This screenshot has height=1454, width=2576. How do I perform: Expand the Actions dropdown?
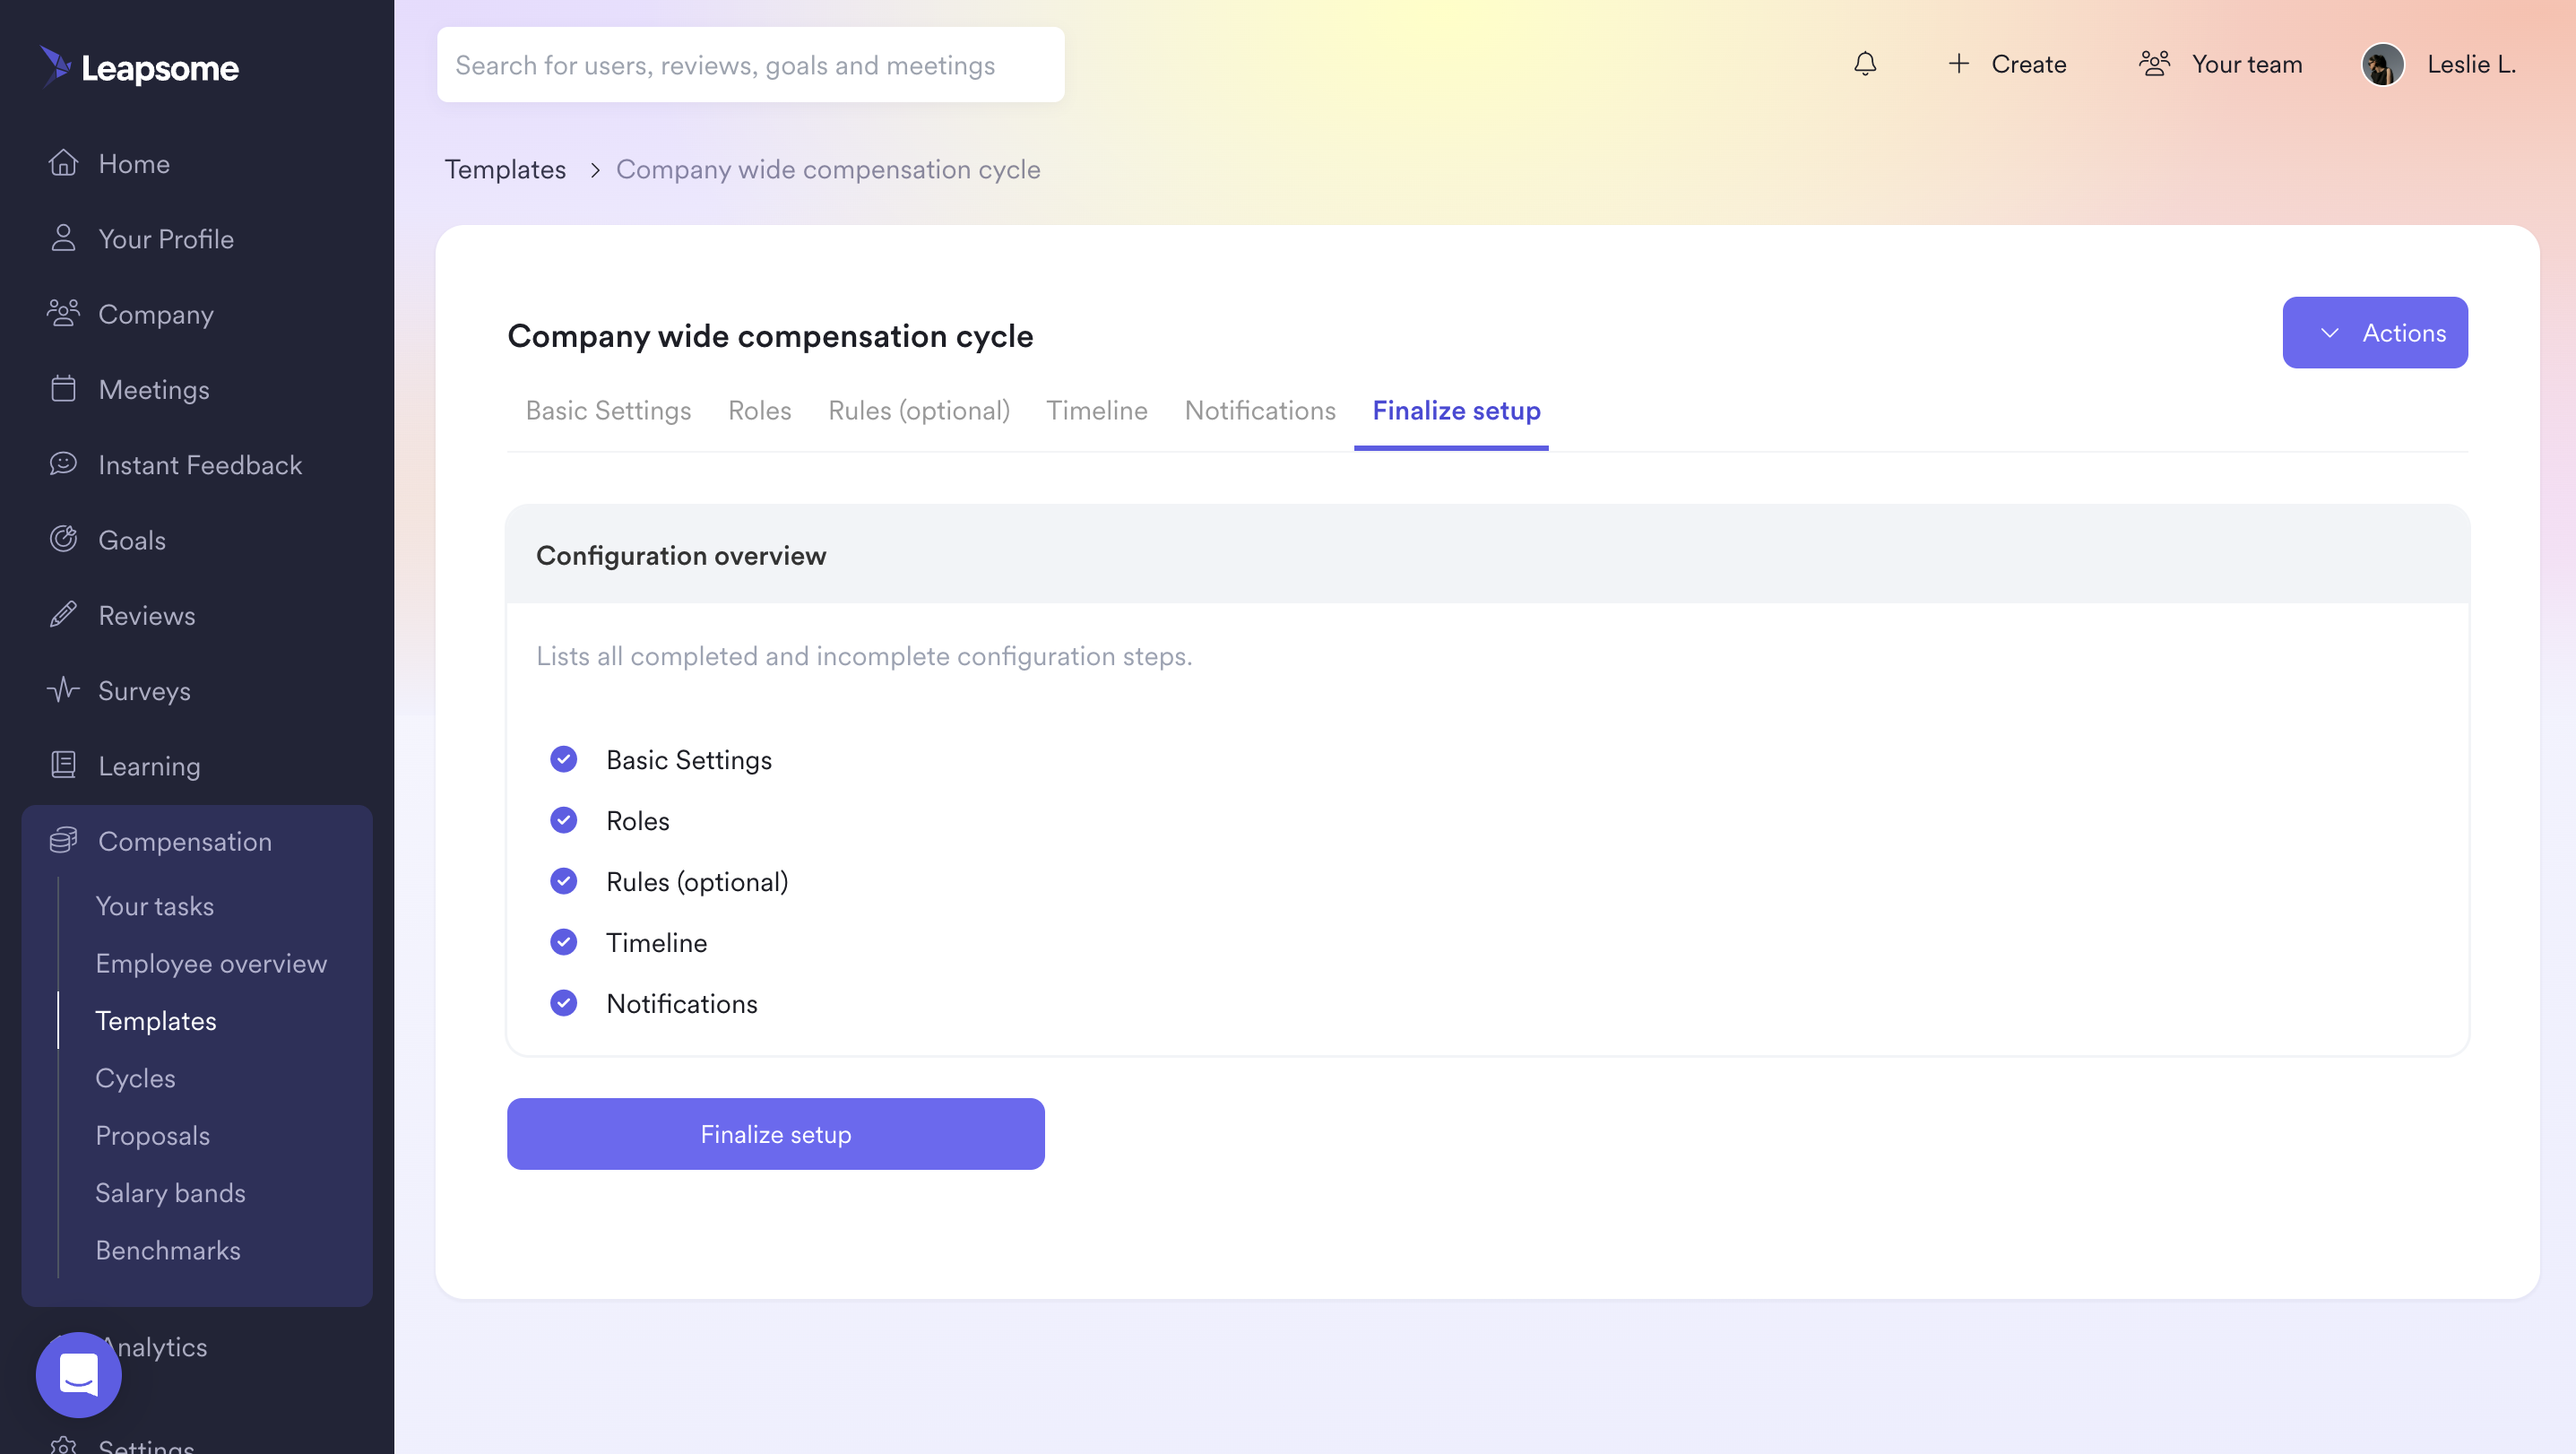2375,332
